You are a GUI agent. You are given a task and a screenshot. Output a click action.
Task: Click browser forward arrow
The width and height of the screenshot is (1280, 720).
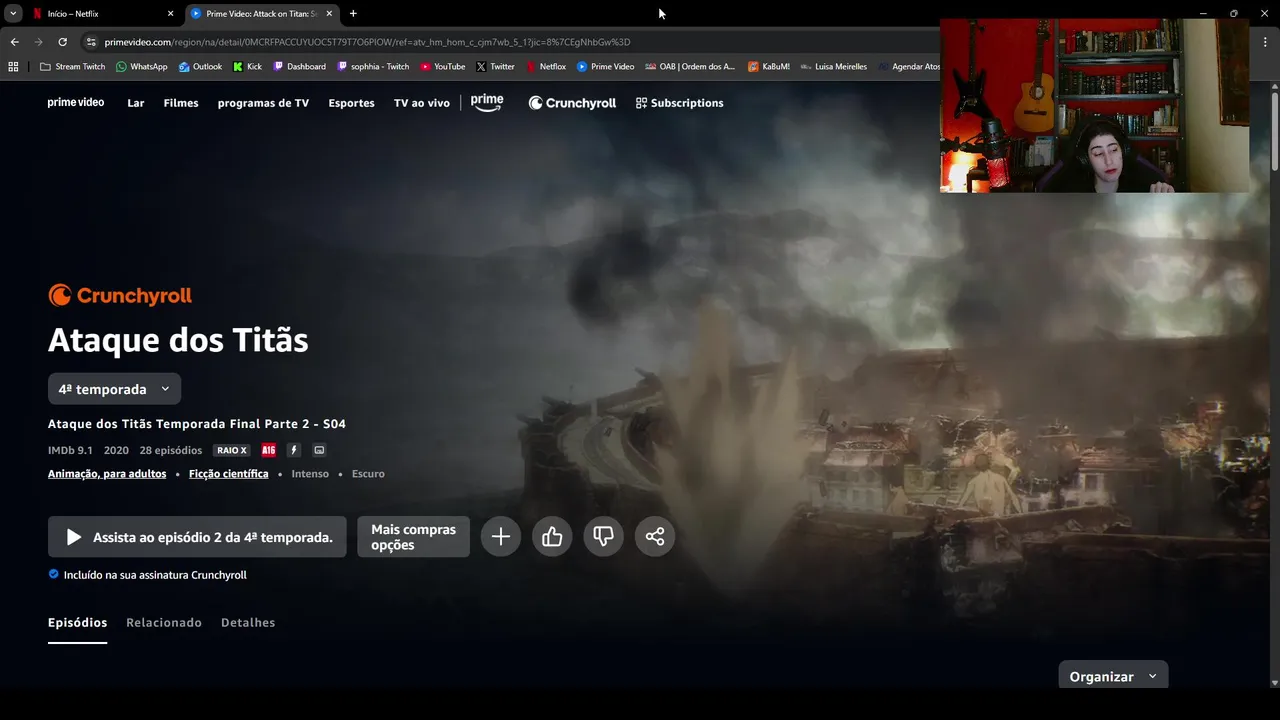[x=38, y=42]
